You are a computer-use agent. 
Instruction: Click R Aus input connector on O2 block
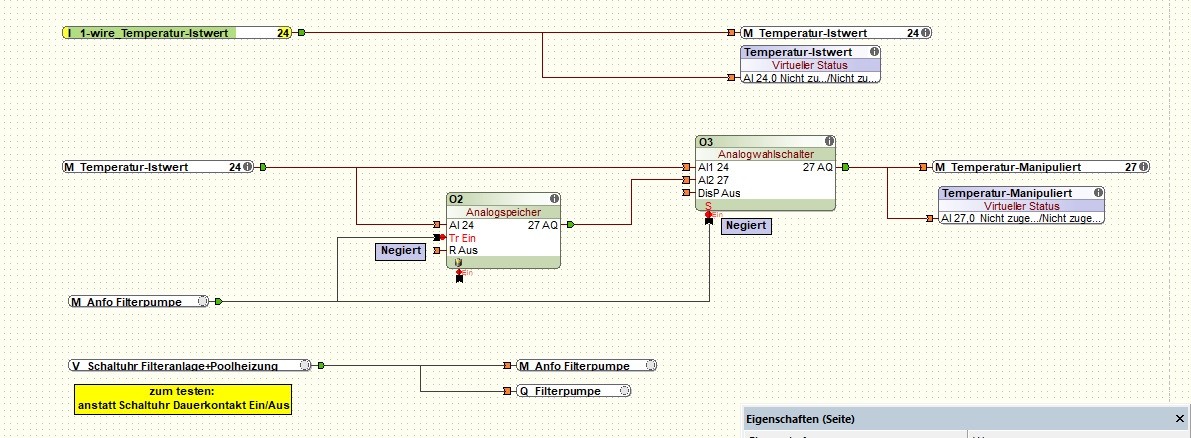point(437,251)
